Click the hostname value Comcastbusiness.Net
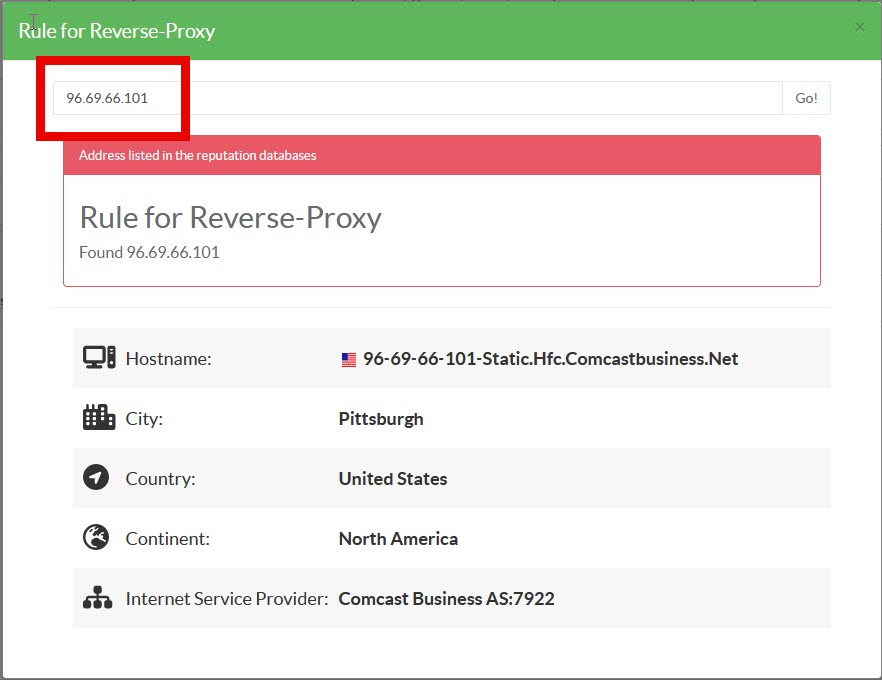This screenshot has width=882, height=680. (x=550, y=358)
